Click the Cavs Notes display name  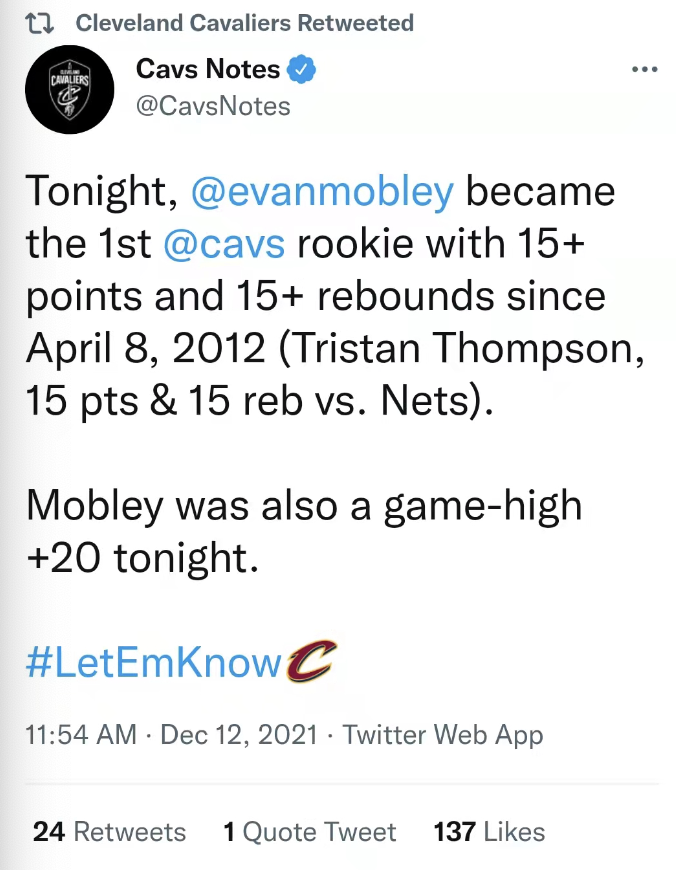pyautogui.click(x=208, y=69)
